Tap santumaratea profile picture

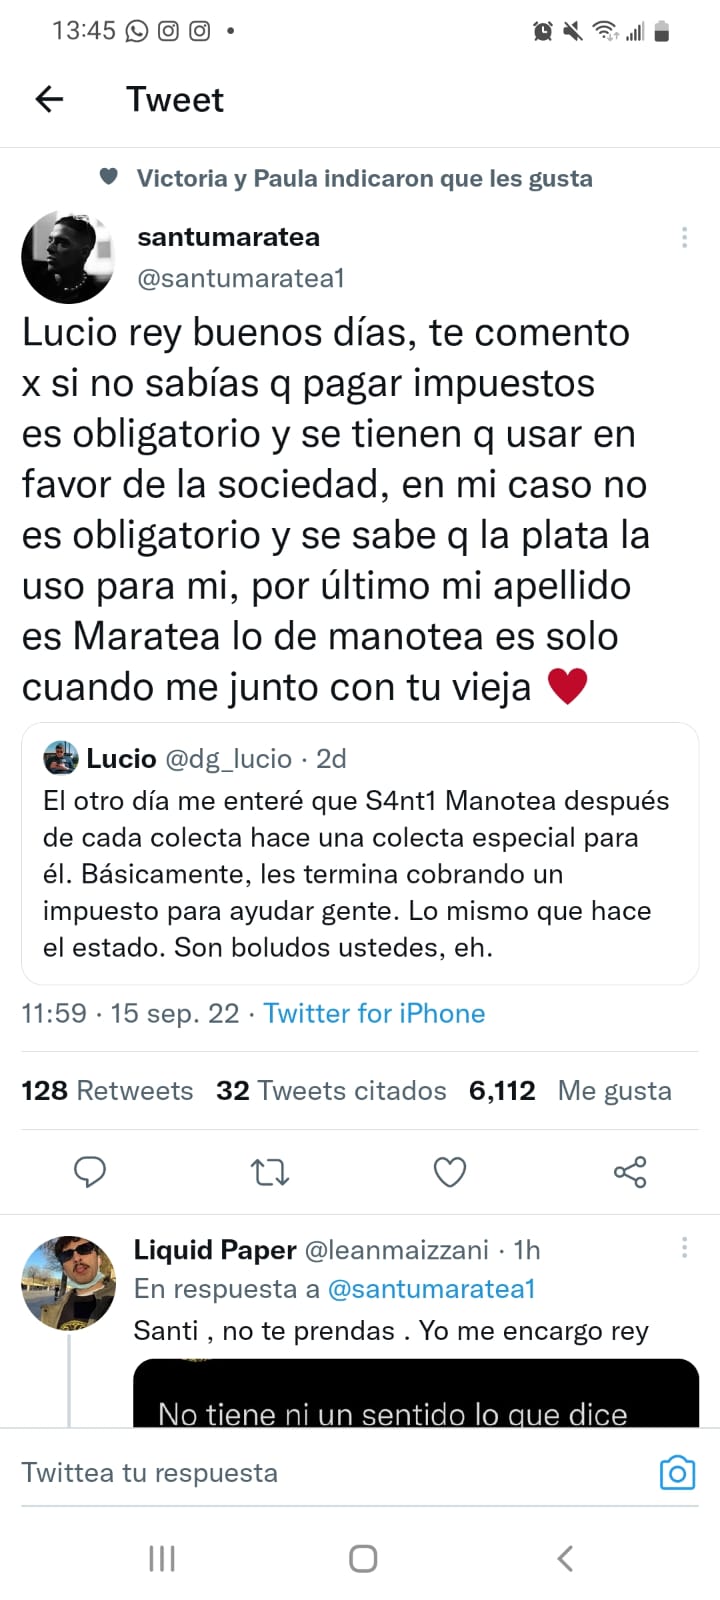(x=68, y=257)
